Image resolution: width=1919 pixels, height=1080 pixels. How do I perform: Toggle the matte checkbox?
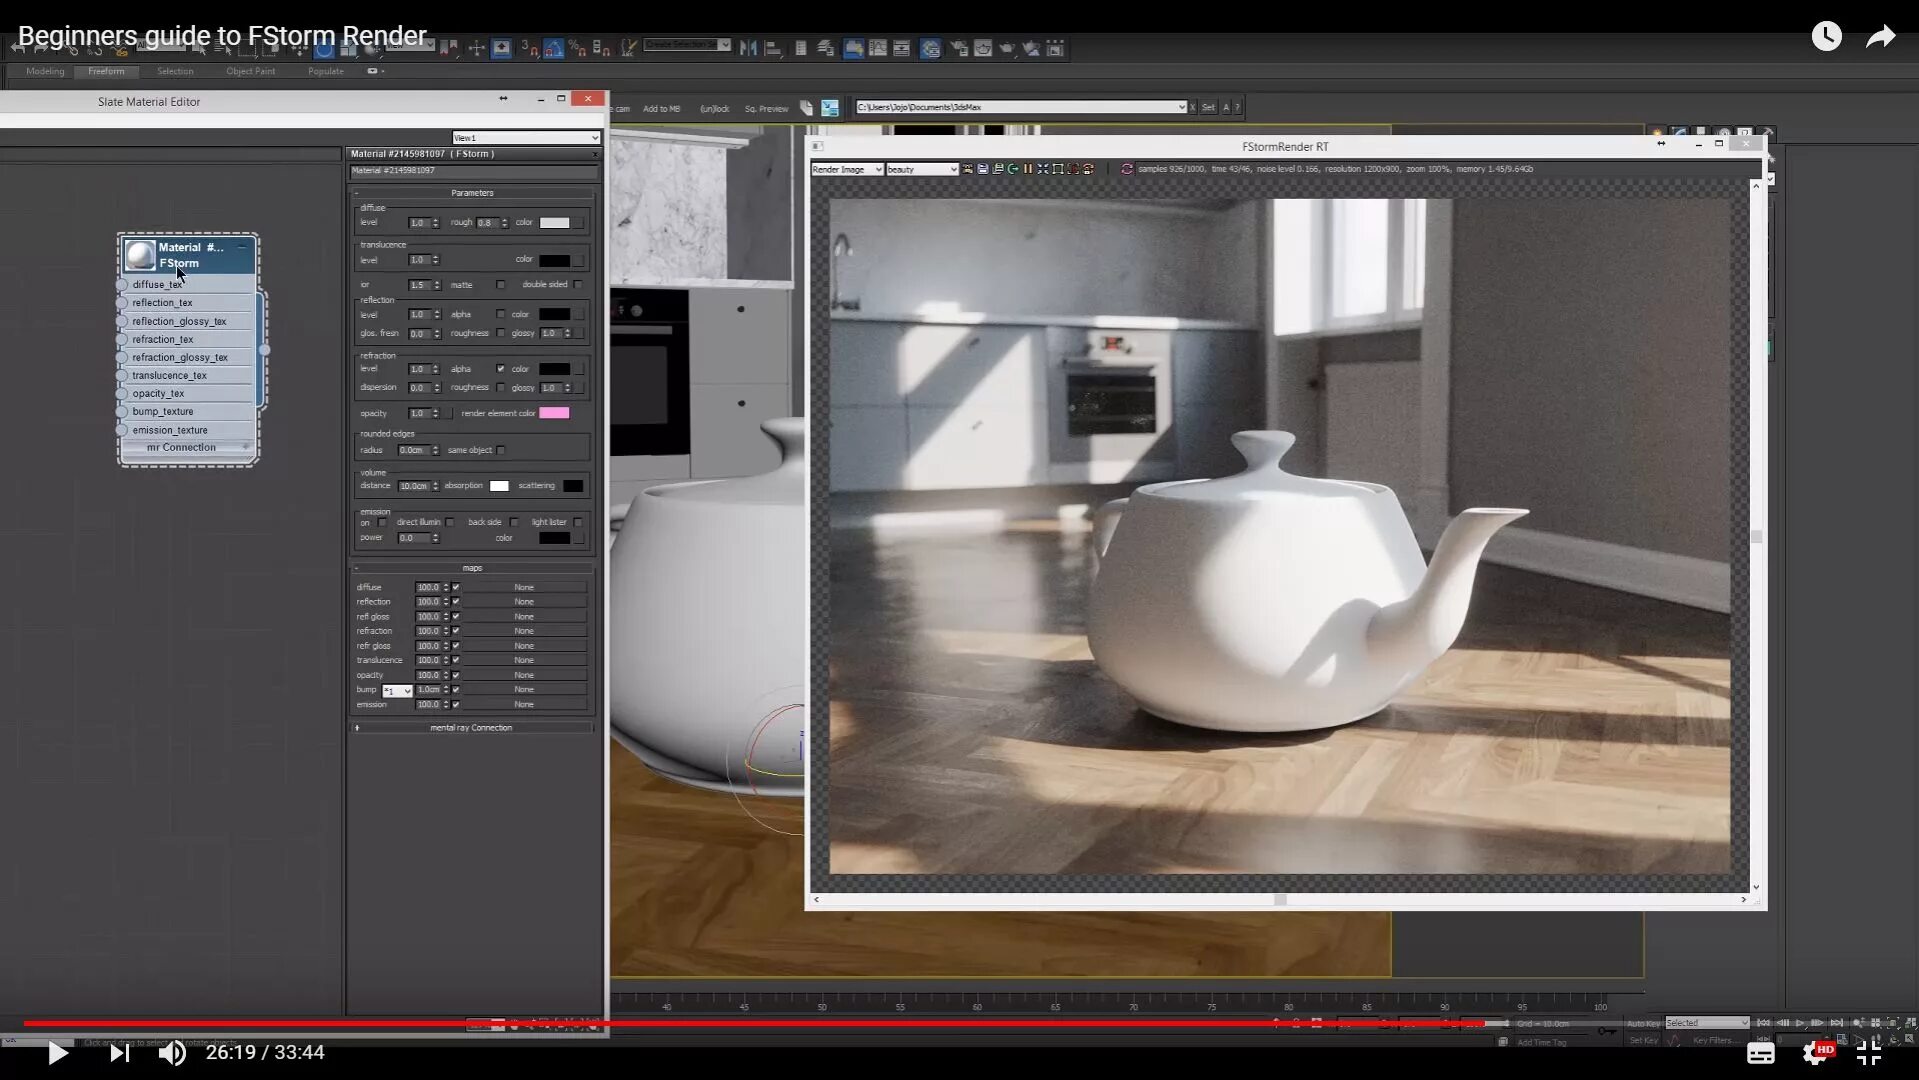pos(501,285)
